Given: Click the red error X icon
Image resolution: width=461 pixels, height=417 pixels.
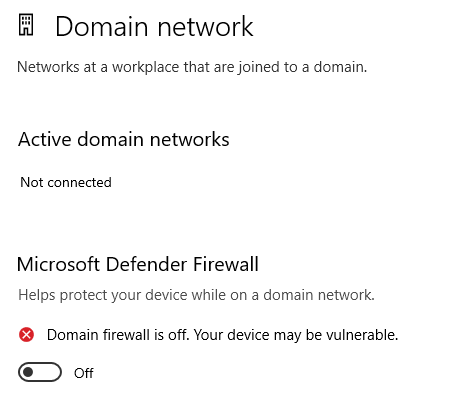Looking at the screenshot, I should pyautogui.click(x=26, y=335).
